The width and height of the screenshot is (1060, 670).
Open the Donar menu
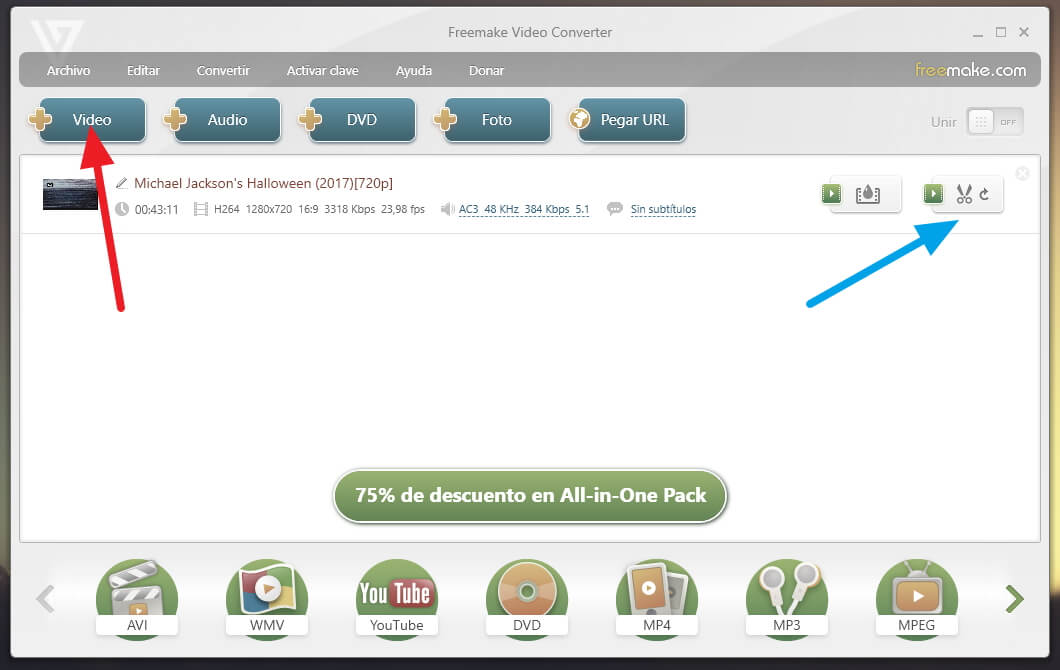tap(487, 70)
